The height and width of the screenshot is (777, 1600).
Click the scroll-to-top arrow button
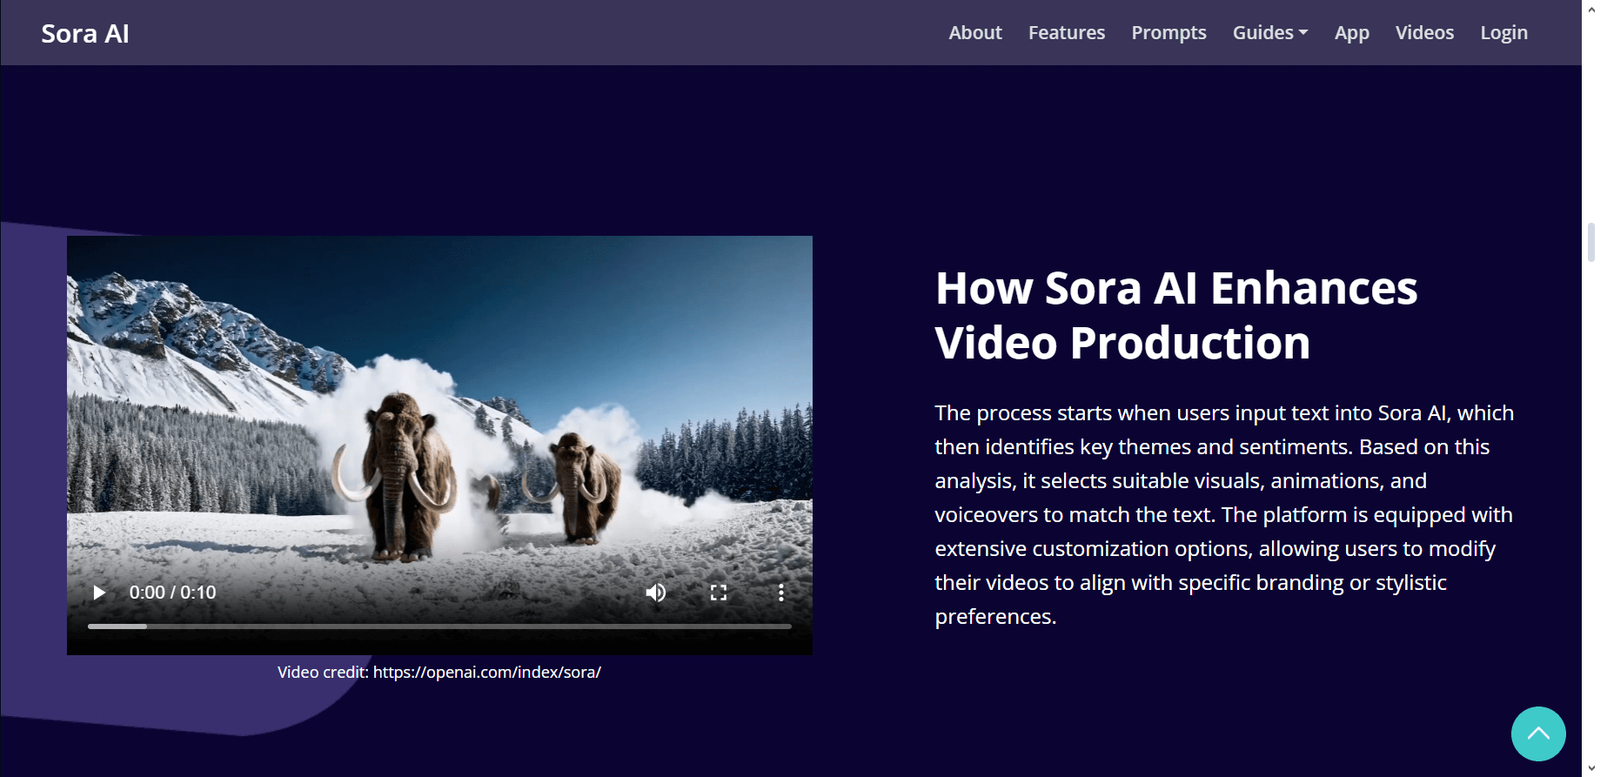1538,734
